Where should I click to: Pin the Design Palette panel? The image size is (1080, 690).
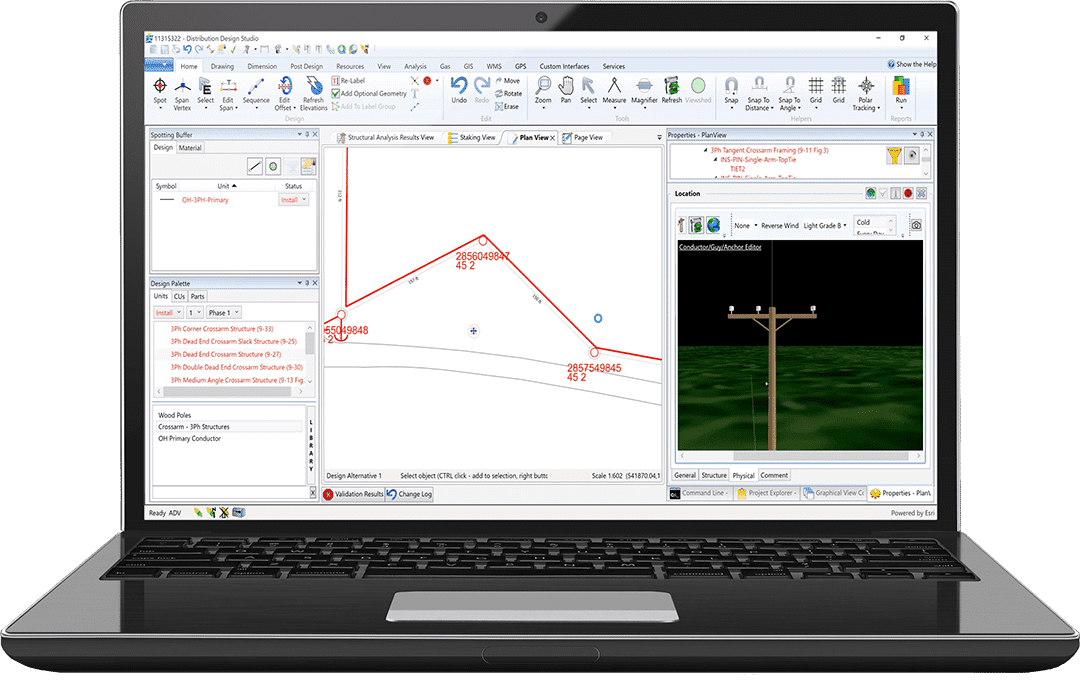pos(307,283)
